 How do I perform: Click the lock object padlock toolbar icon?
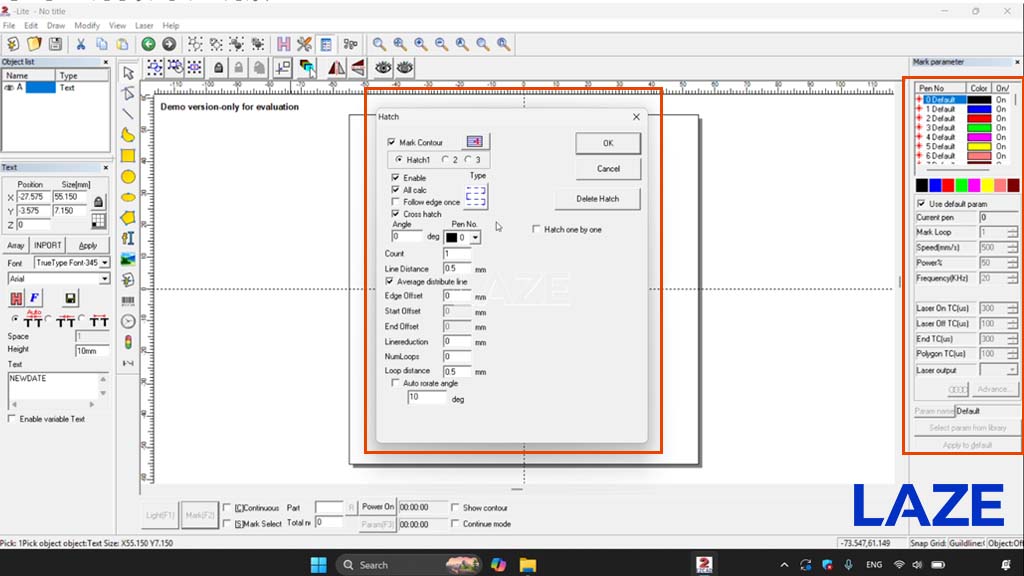pos(219,67)
